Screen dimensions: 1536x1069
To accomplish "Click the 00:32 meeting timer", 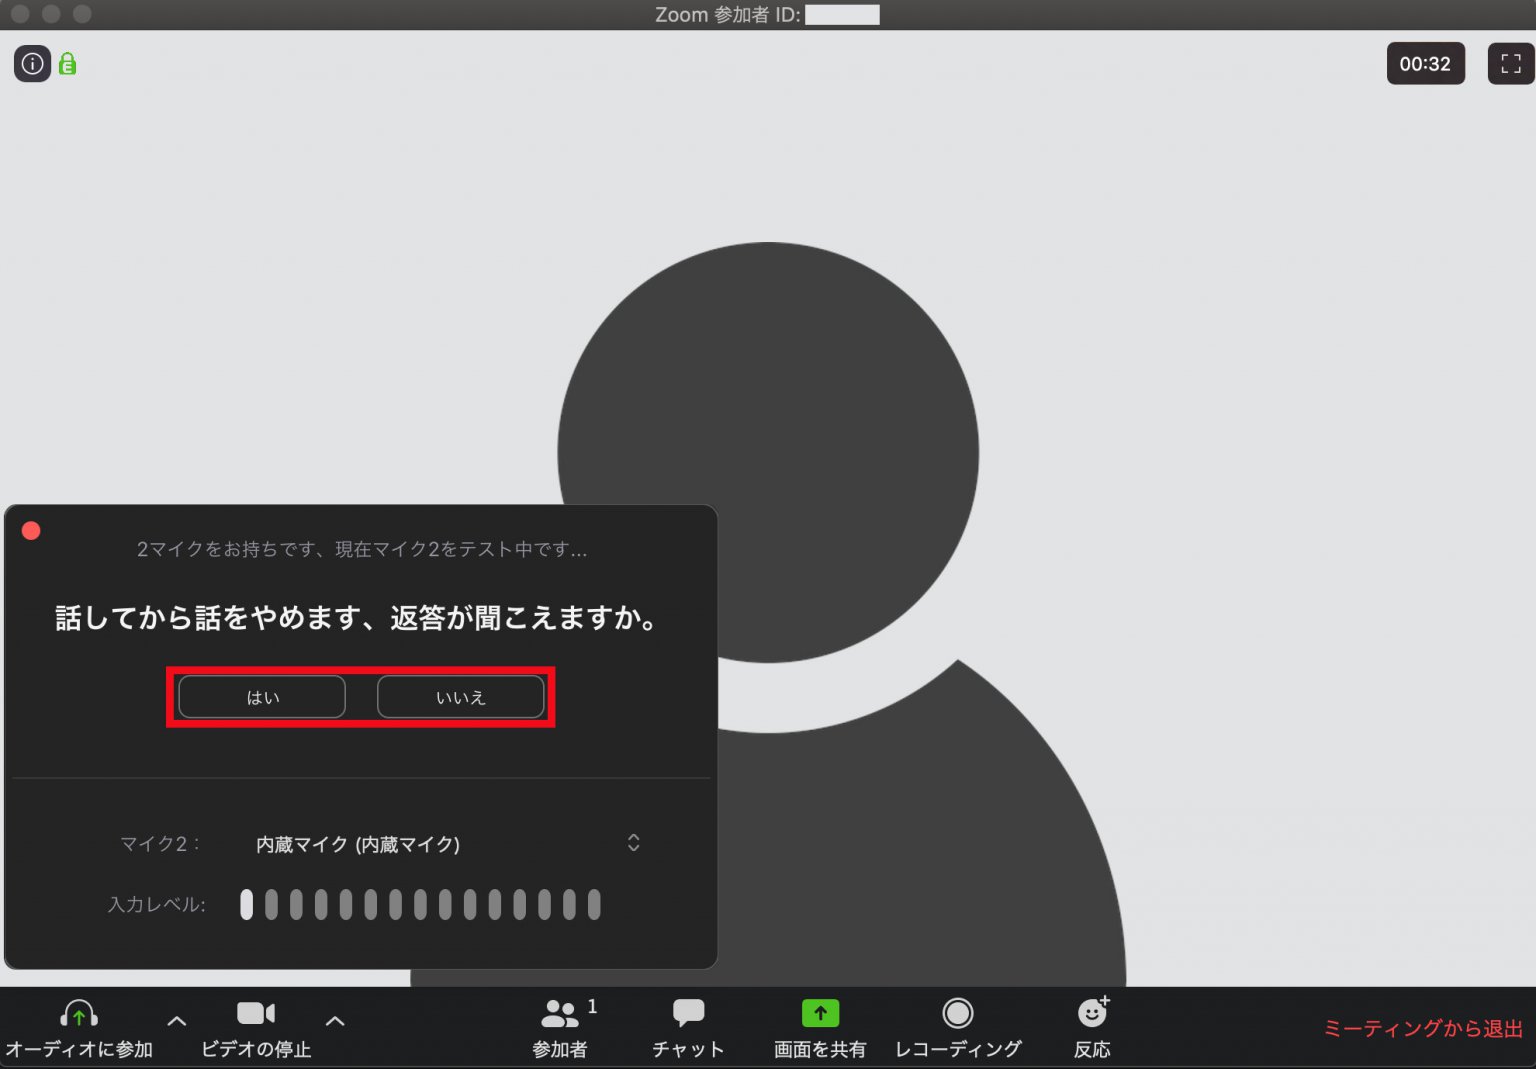I will (1425, 63).
